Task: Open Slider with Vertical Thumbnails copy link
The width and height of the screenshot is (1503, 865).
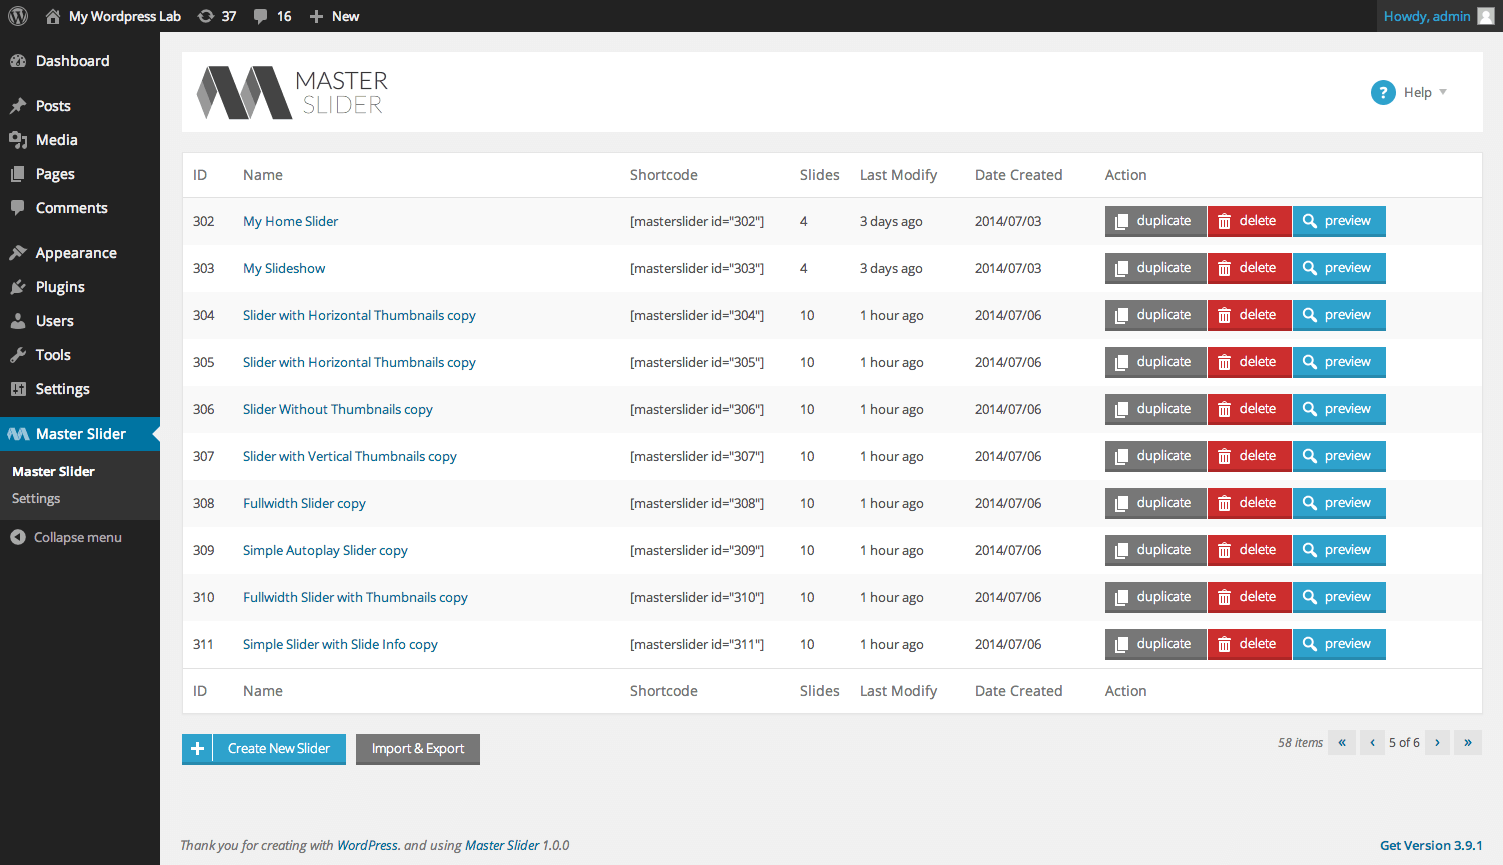Action: tap(350, 456)
